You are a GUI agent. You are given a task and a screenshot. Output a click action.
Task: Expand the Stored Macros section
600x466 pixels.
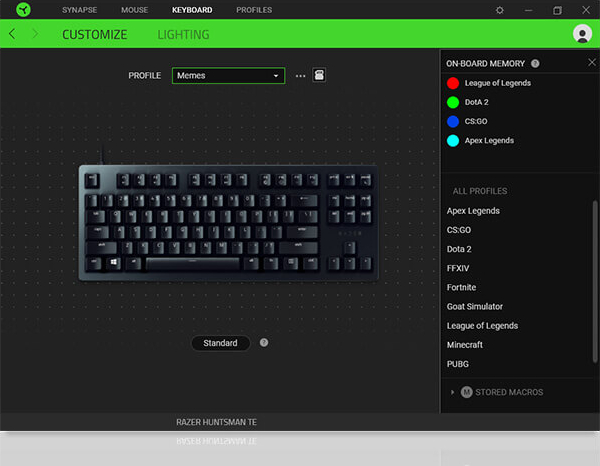pos(452,392)
